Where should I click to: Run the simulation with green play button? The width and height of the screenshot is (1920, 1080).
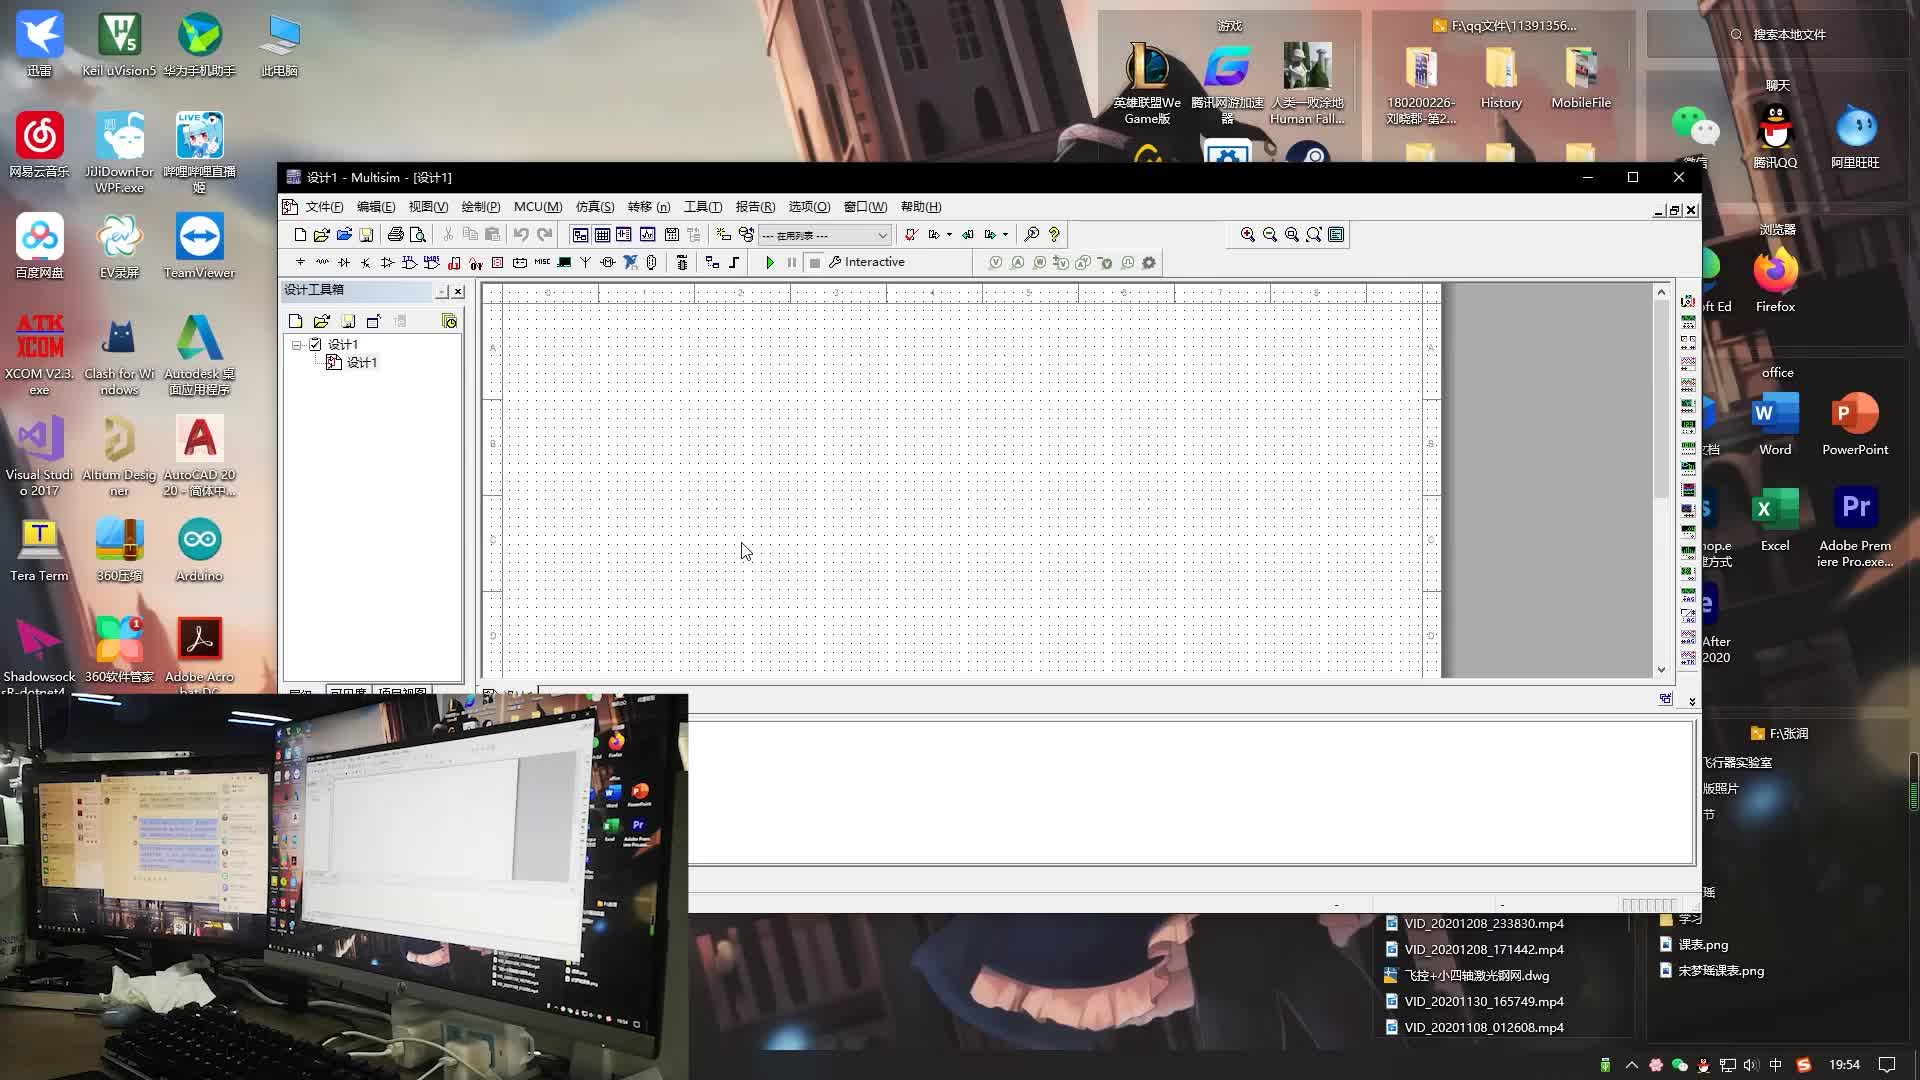pos(769,263)
